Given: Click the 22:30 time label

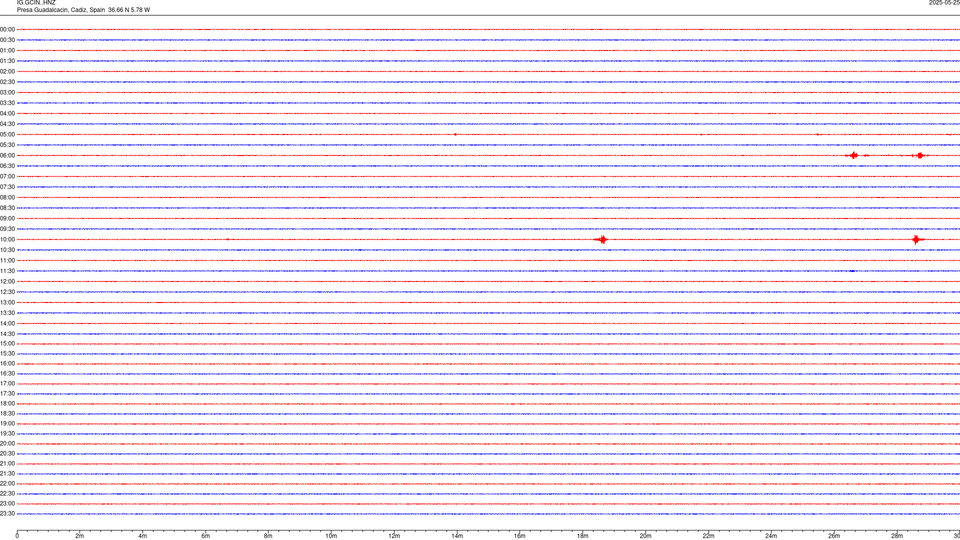Looking at the screenshot, I should point(7,493).
